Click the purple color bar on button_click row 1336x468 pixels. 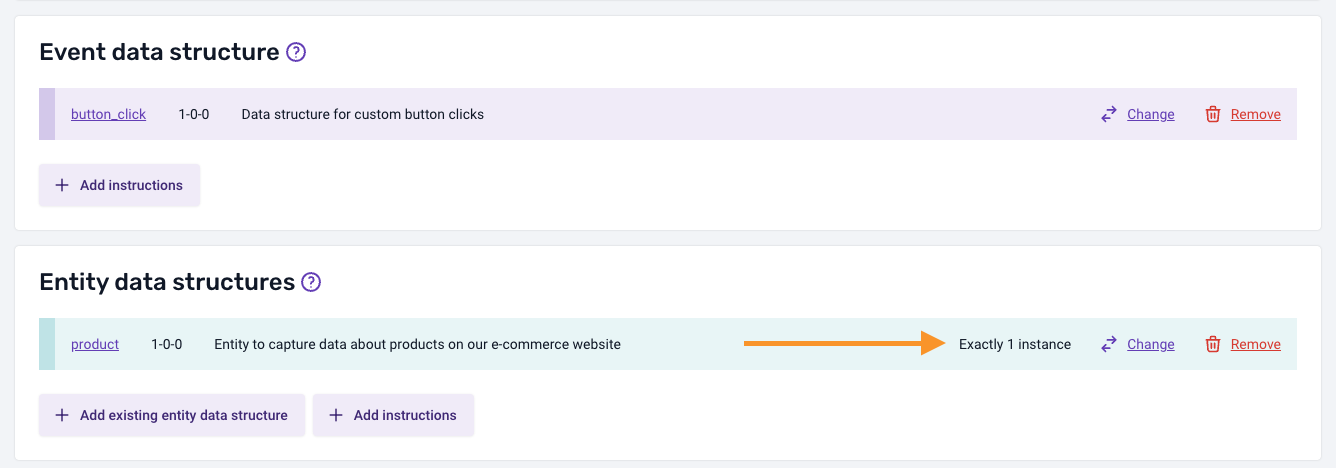(x=47, y=114)
